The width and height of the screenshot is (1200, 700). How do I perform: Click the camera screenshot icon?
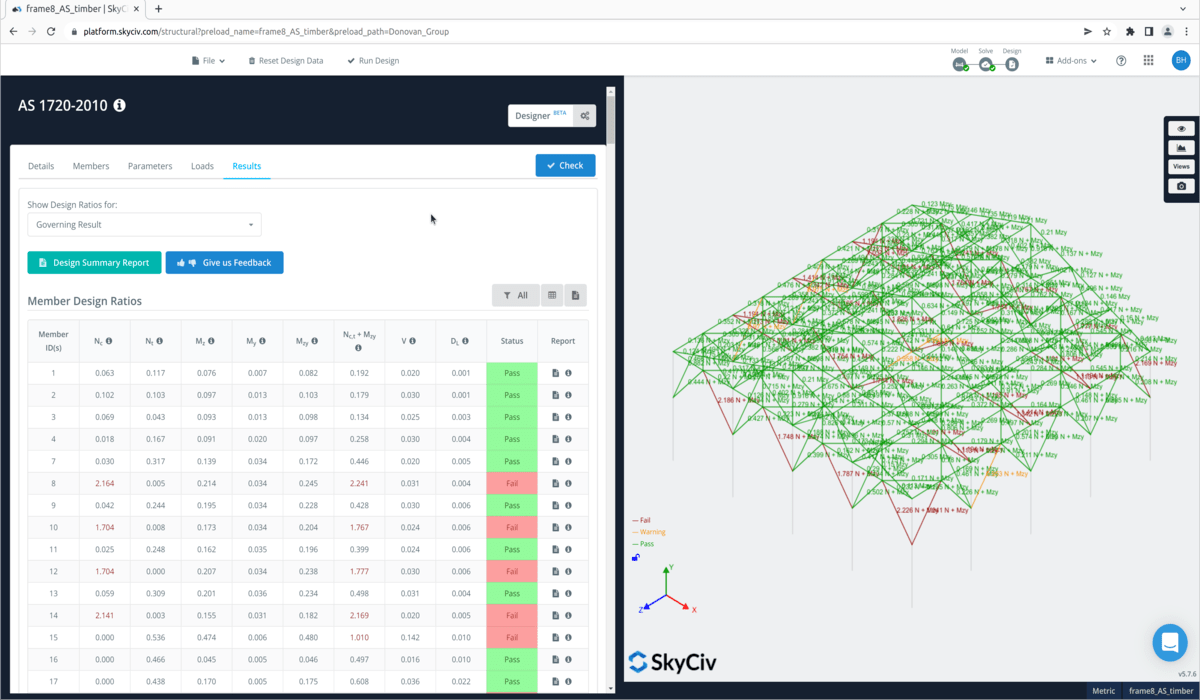tap(1181, 186)
